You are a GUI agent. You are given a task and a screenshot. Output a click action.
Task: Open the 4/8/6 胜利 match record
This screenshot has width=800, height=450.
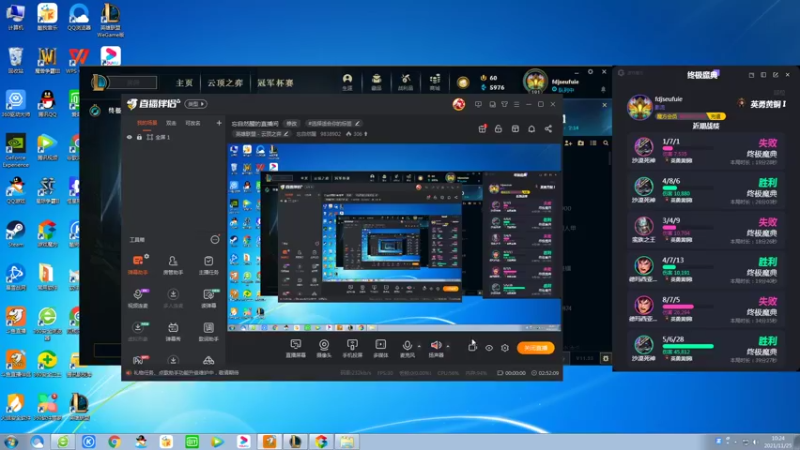click(705, 190)
